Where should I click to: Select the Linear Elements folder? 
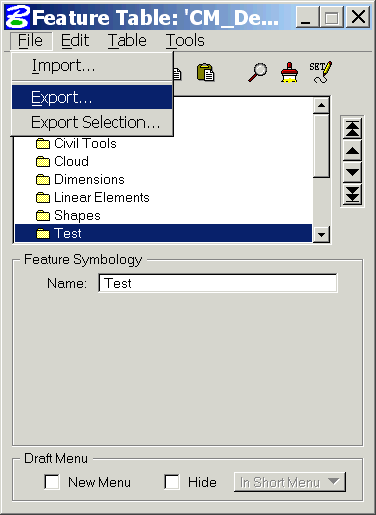pos(93,197)
